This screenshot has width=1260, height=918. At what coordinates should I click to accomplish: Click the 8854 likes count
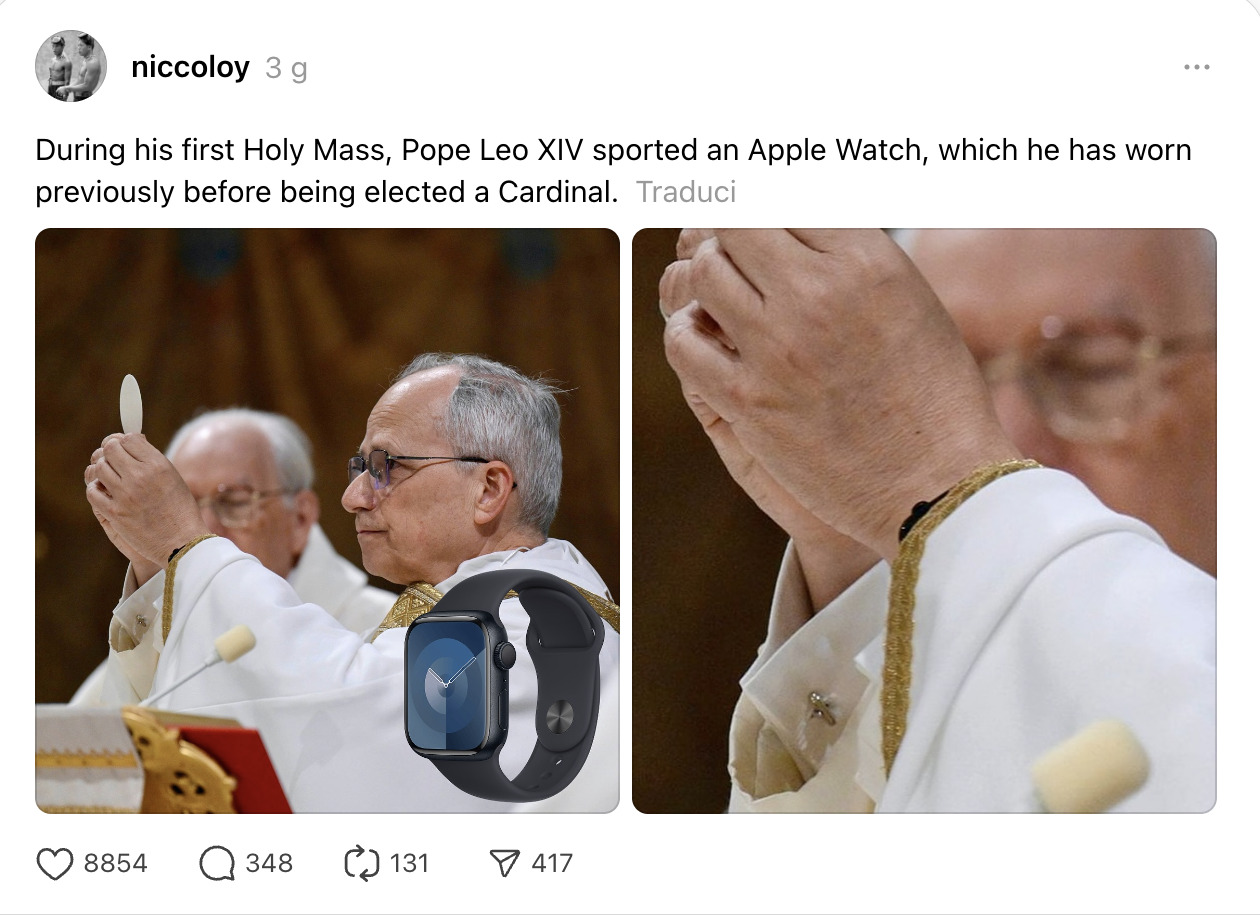click(115, 864)
